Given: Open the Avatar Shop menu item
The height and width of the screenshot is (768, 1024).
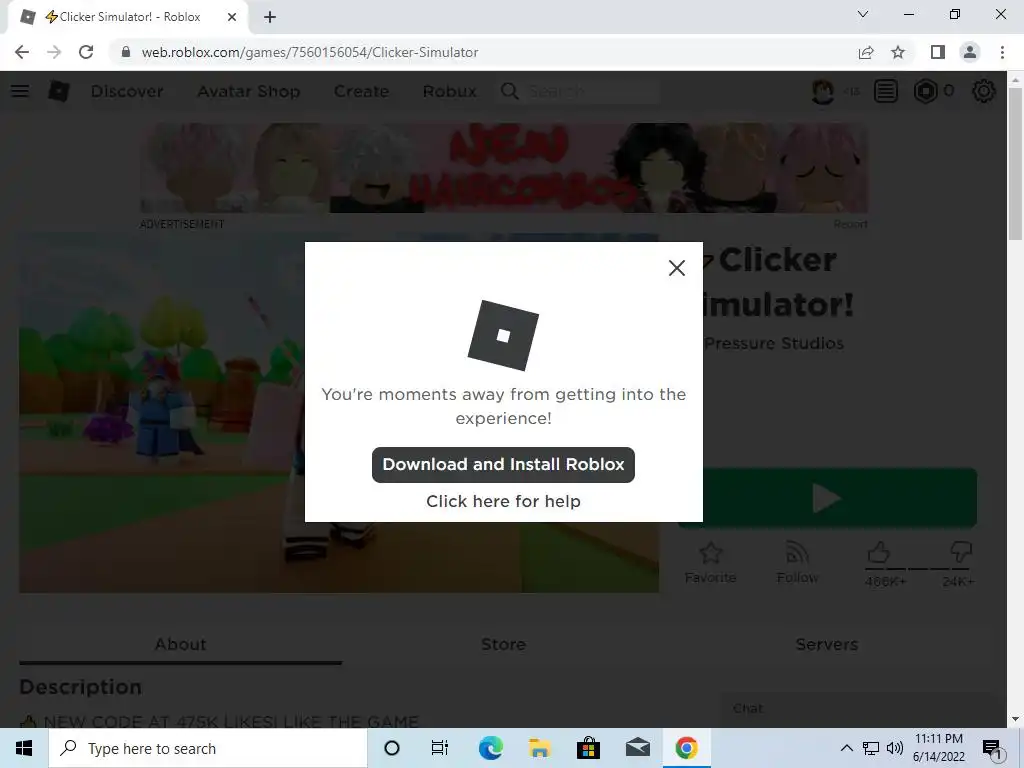Looking at the screenshot, I should [249, 91].
